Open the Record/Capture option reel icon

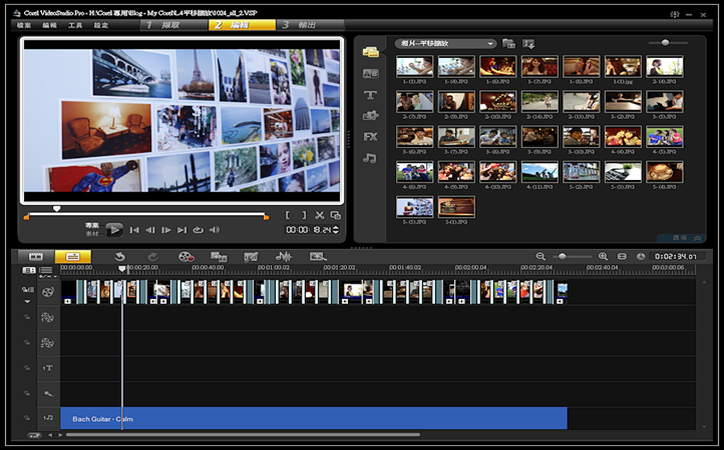coord(186,257)
